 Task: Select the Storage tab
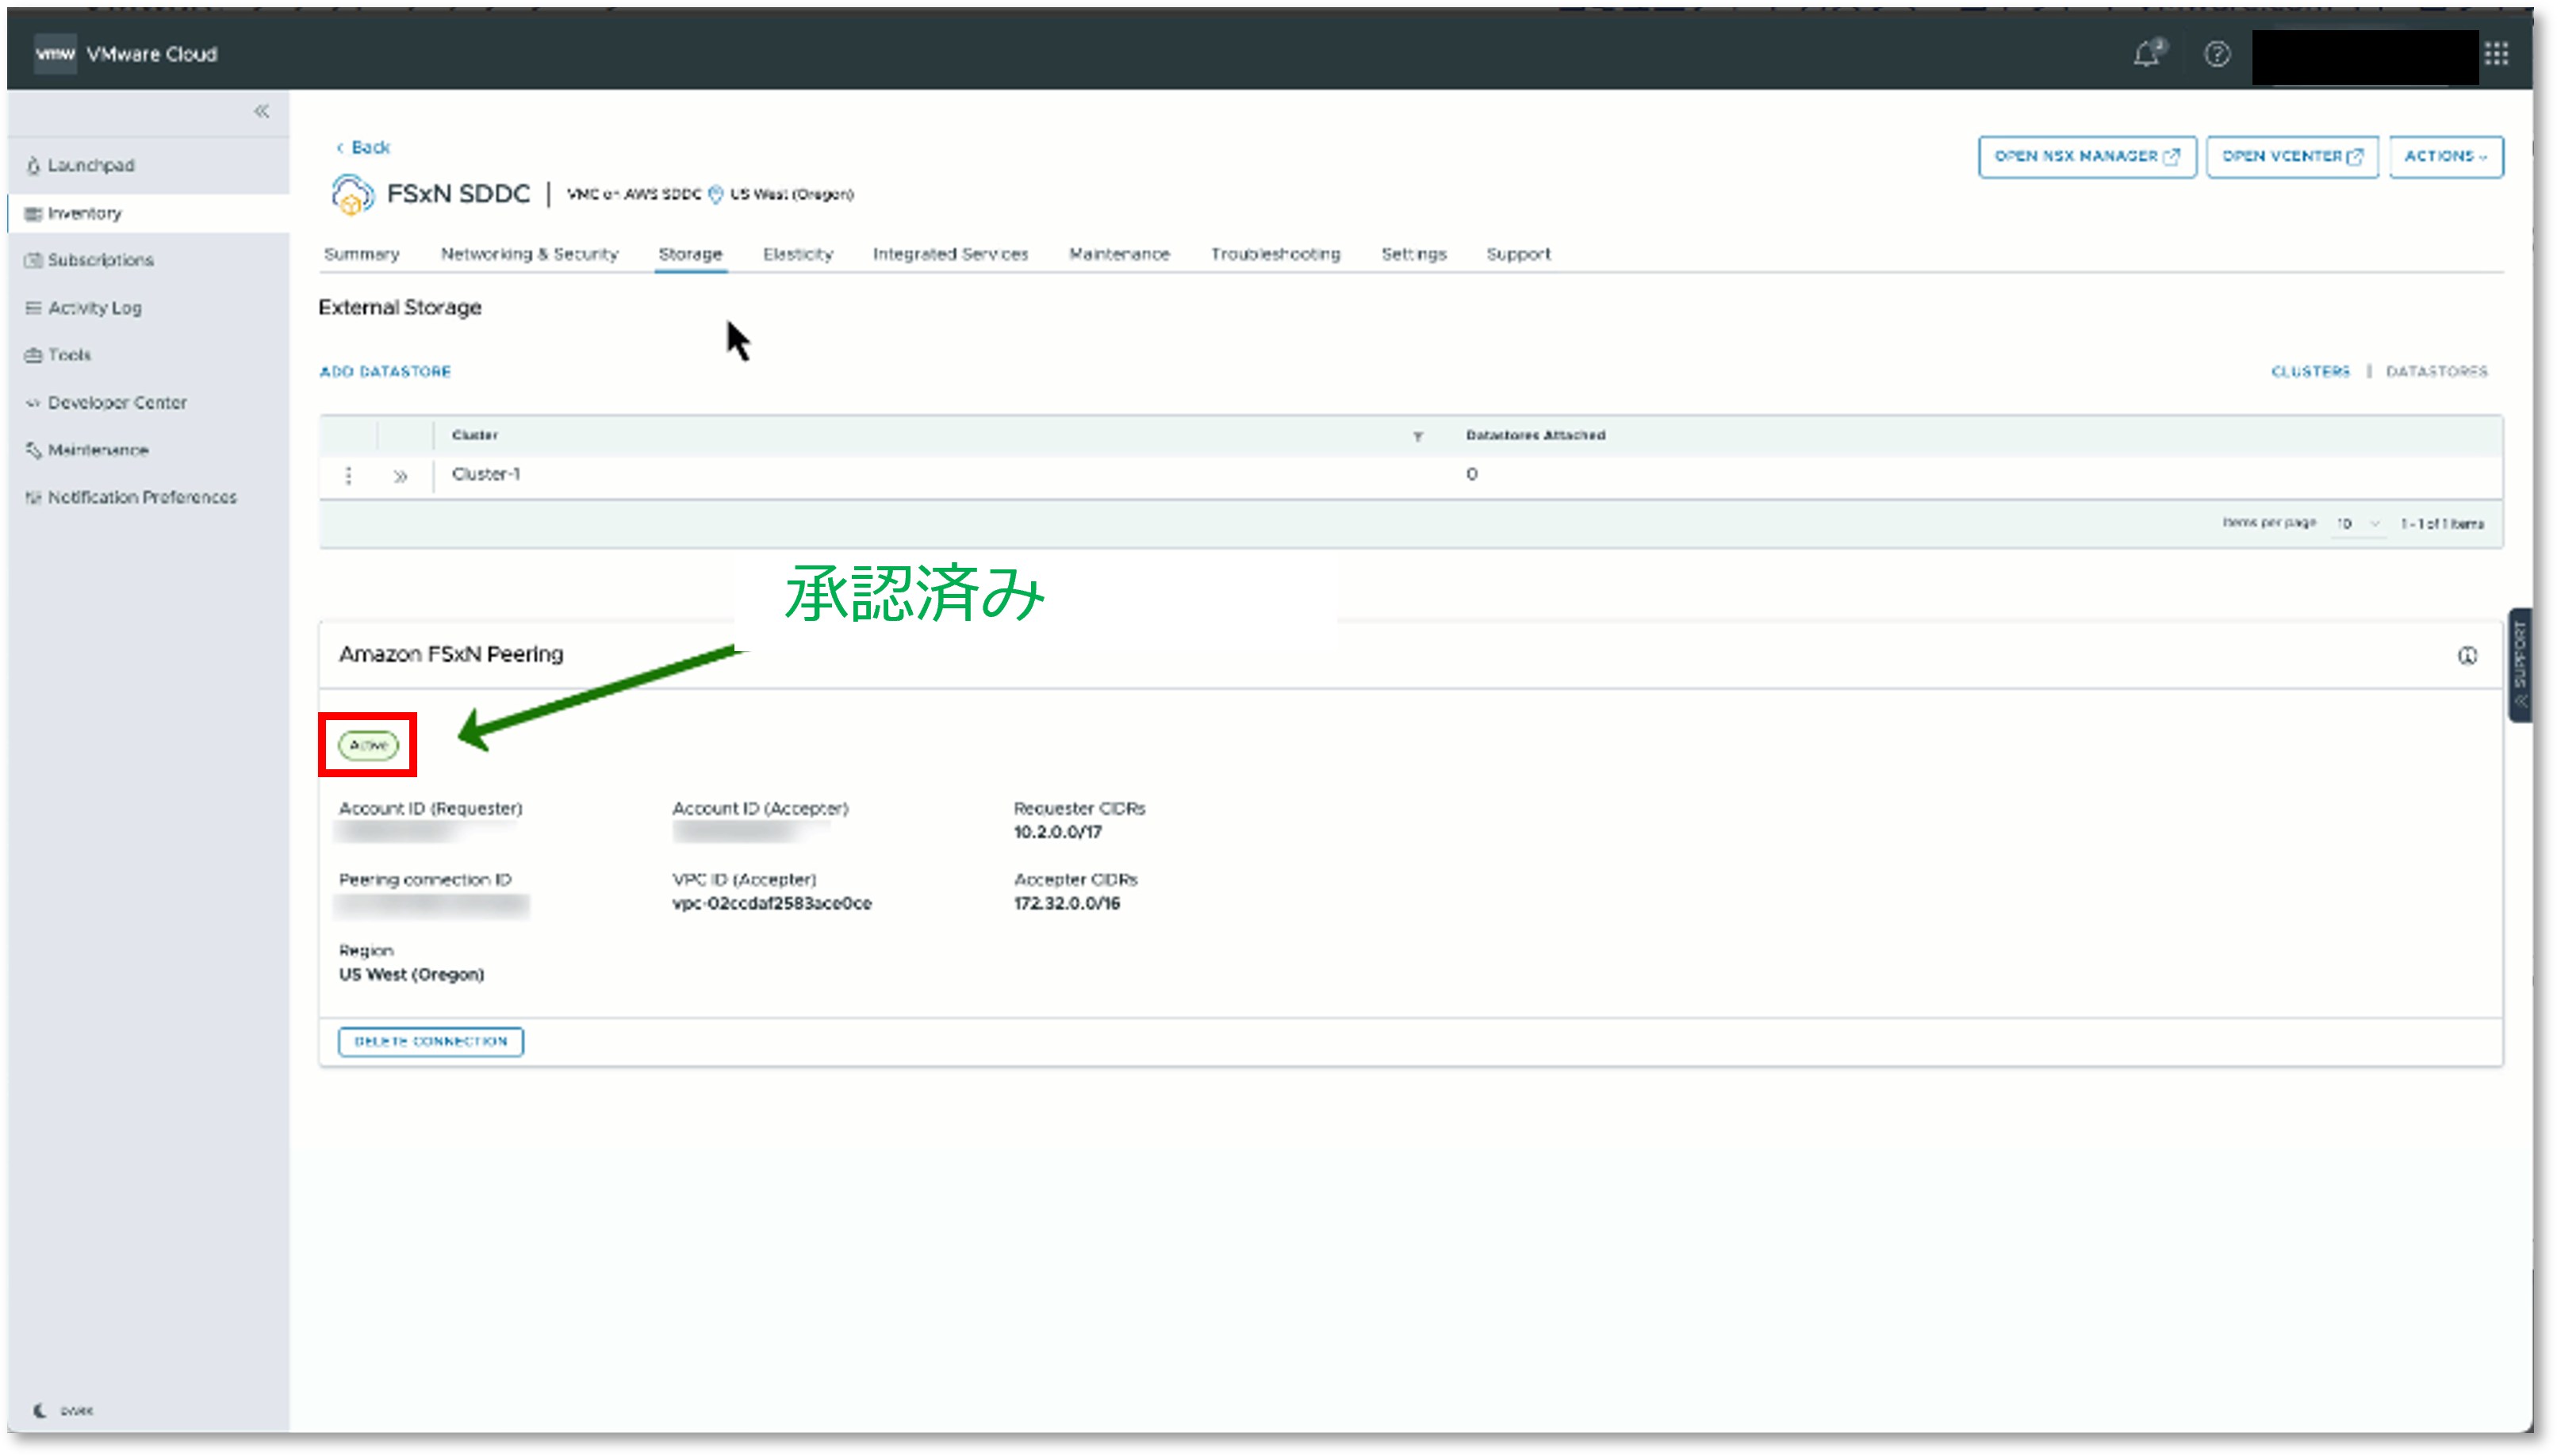690,254
